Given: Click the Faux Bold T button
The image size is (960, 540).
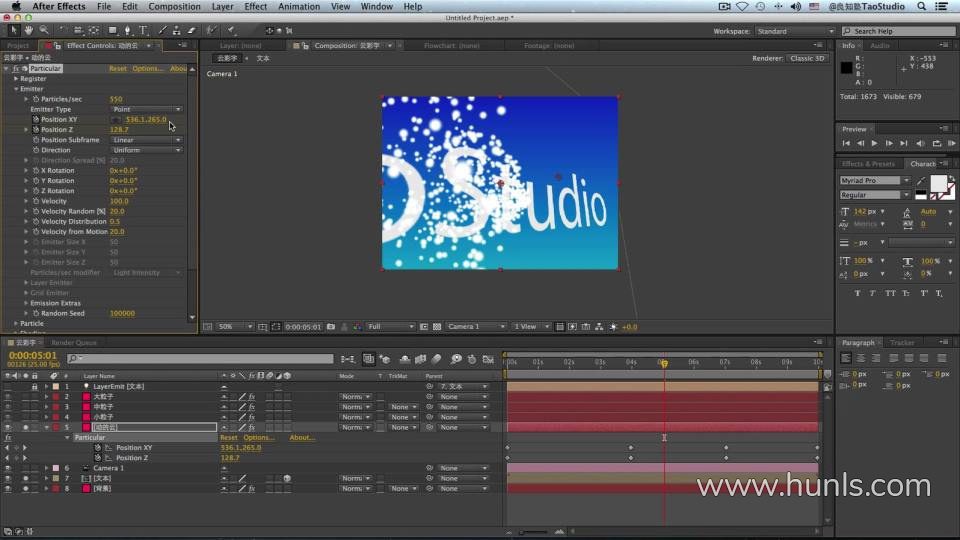Looking at the screenshot, I should pyautogui.click(x=857, y=293).
